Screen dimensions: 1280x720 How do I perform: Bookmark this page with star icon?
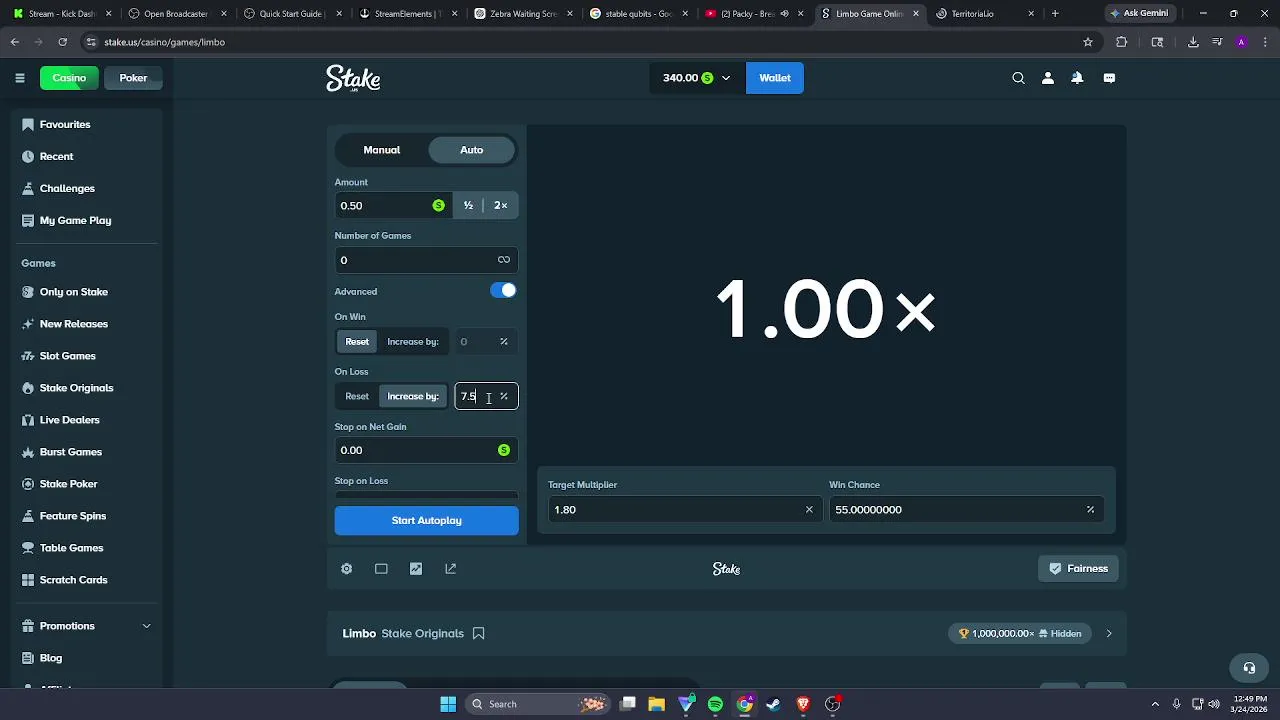(1088, 42)
